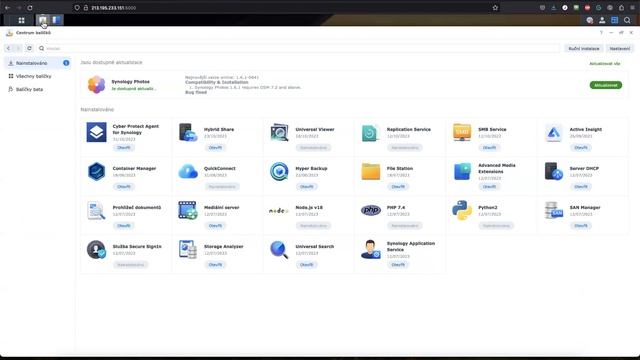640x360 pixels.
Task: Click the File Station folder icon
Action: (371, 171)
